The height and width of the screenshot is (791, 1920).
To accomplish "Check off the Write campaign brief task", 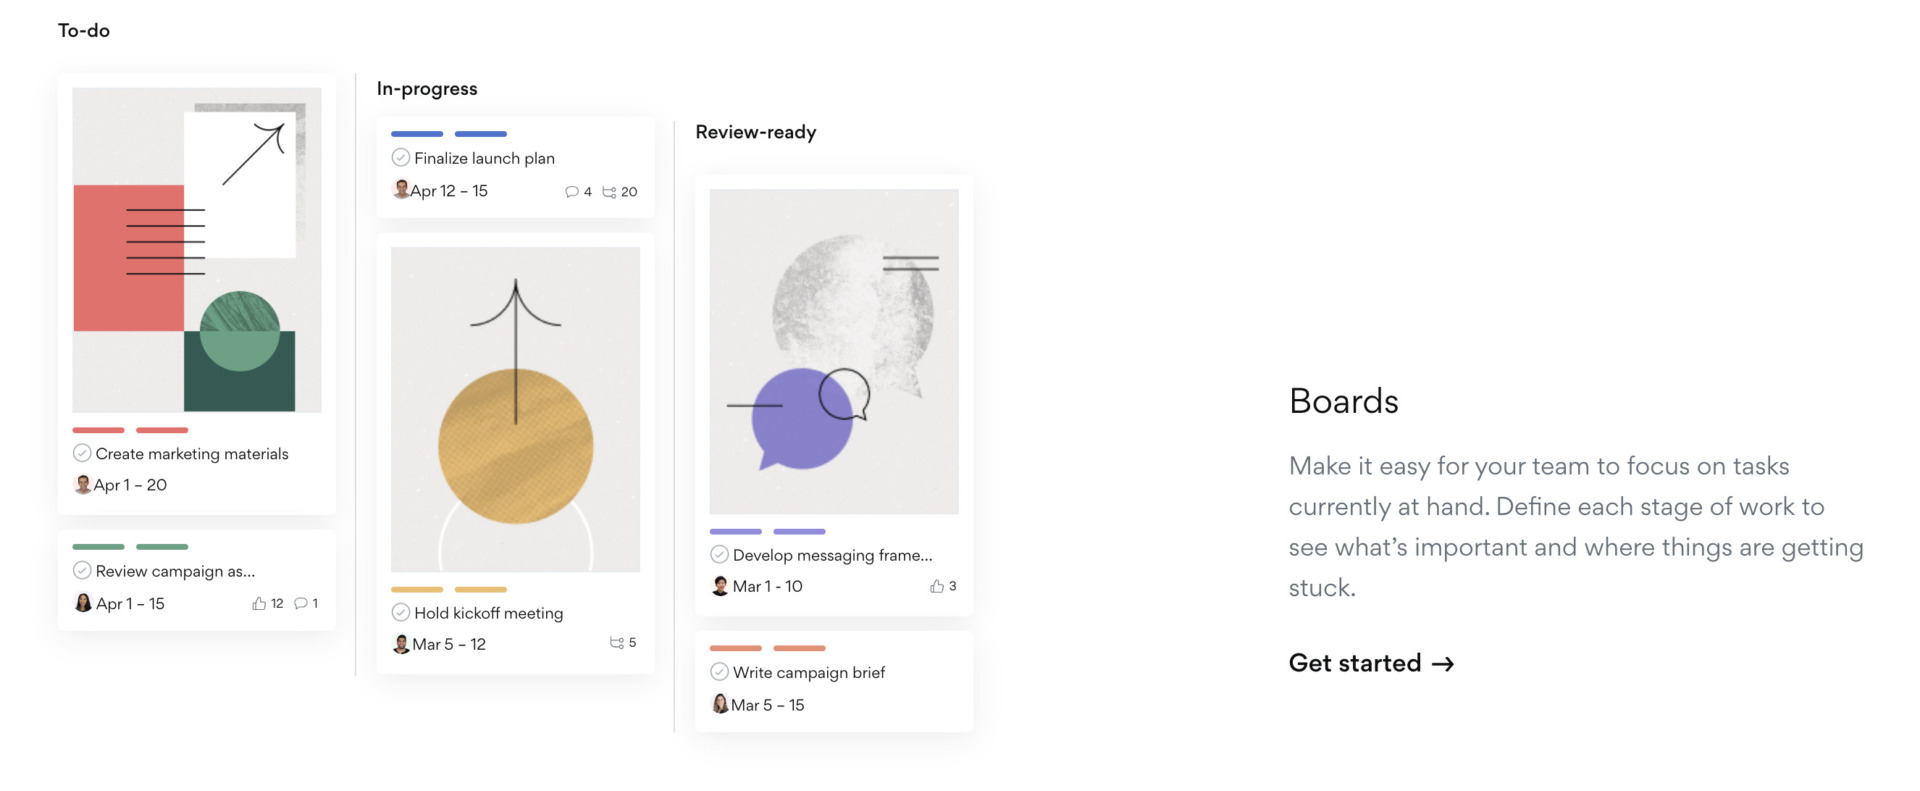I will pos(719,671).
